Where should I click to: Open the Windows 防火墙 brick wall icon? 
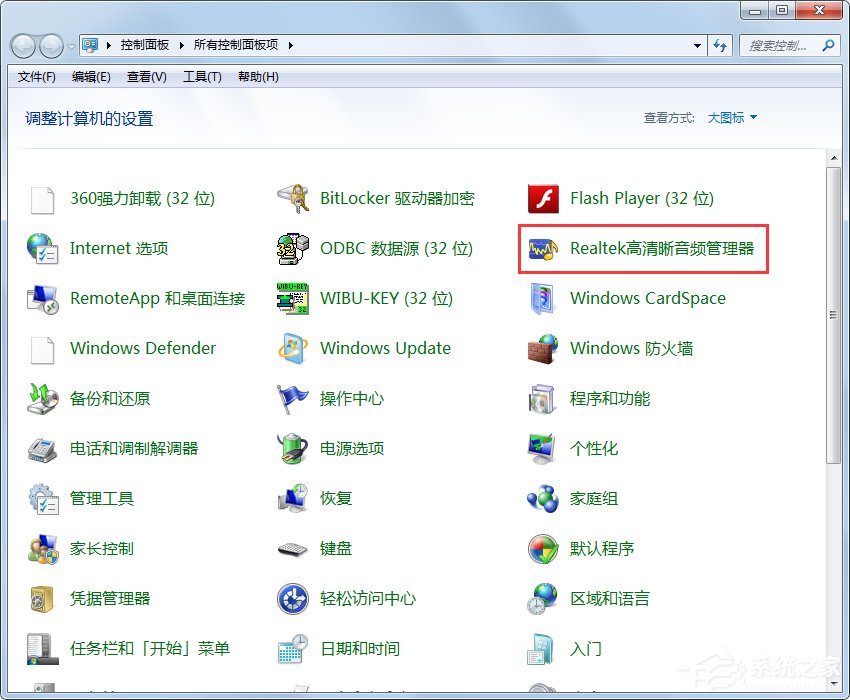[543, 349]
